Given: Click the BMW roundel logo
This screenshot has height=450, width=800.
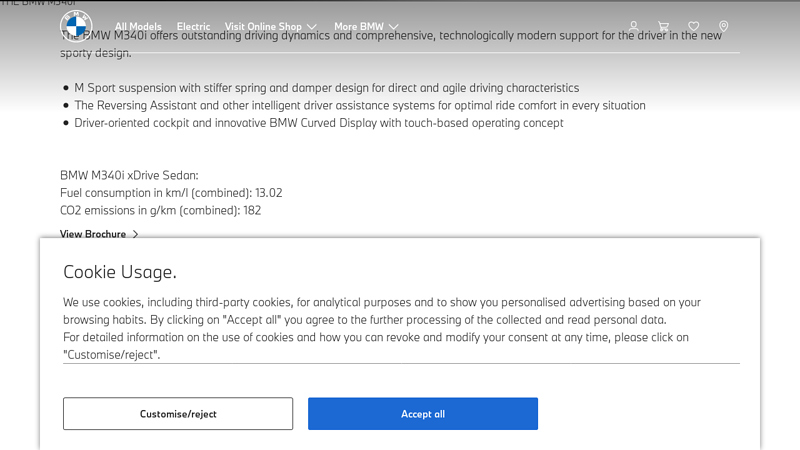Looking at the screenshot, I should click(76, 26).
